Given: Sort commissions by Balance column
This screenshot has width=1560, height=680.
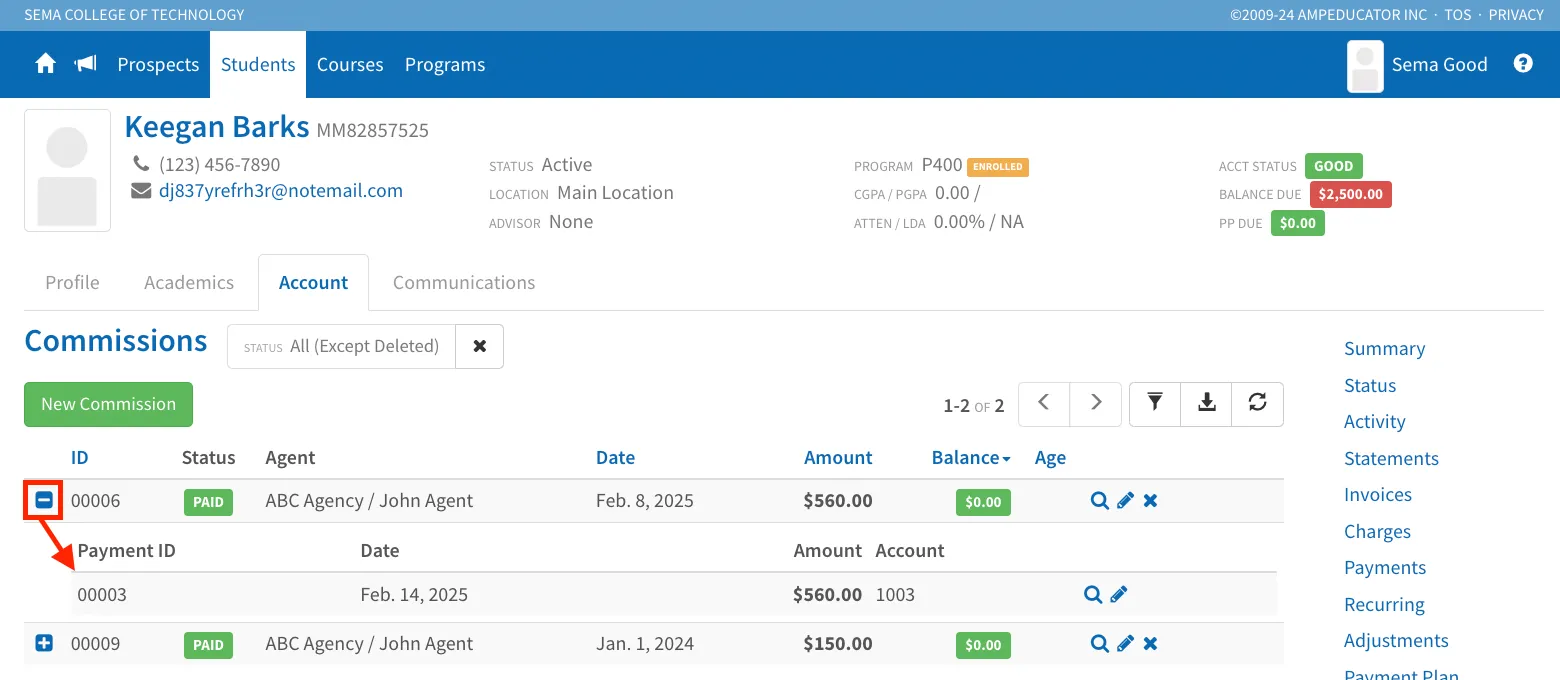Looking at the screenshot, I should [x=971, y=457].
